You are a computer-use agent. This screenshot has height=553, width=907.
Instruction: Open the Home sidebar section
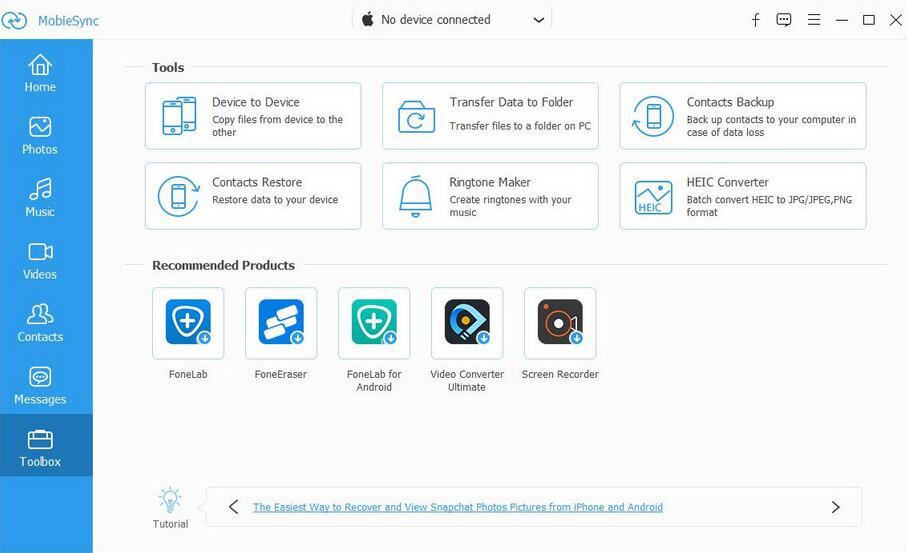40,73
